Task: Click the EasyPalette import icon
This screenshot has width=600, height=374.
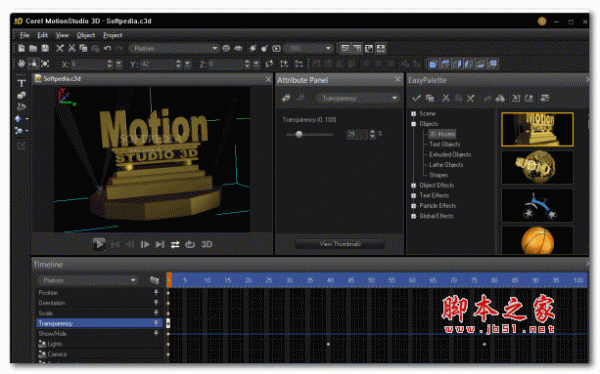Action: point(516,98)
